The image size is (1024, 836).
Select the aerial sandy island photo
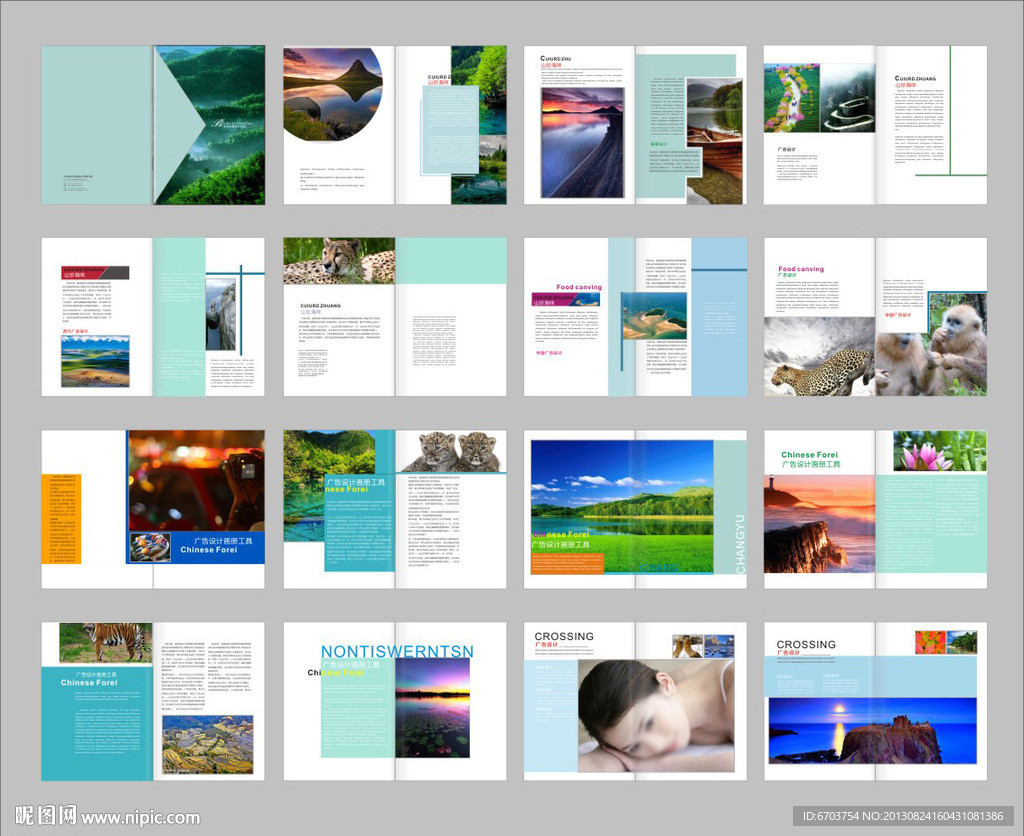pos(654,316)
